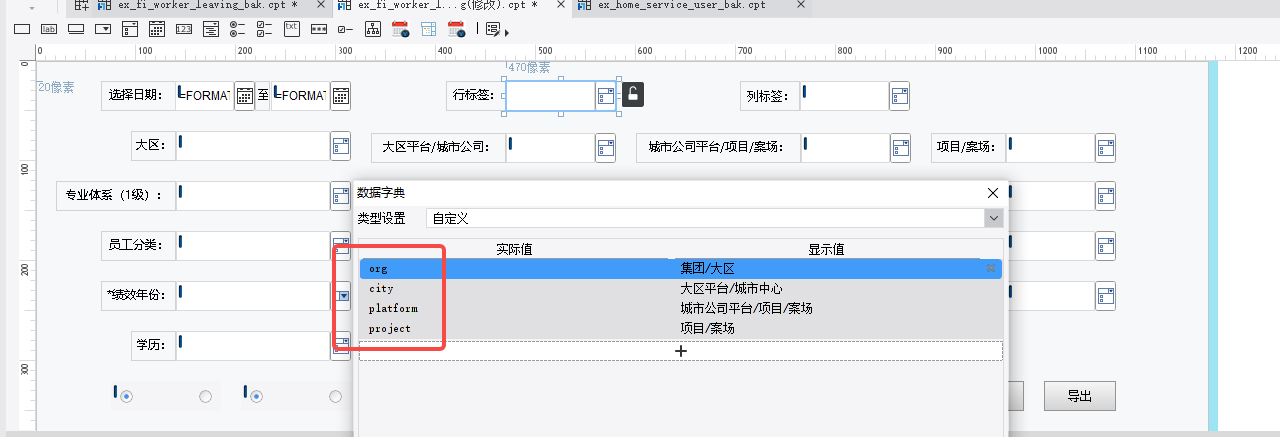Select the text box widget tool

[22, 29]
